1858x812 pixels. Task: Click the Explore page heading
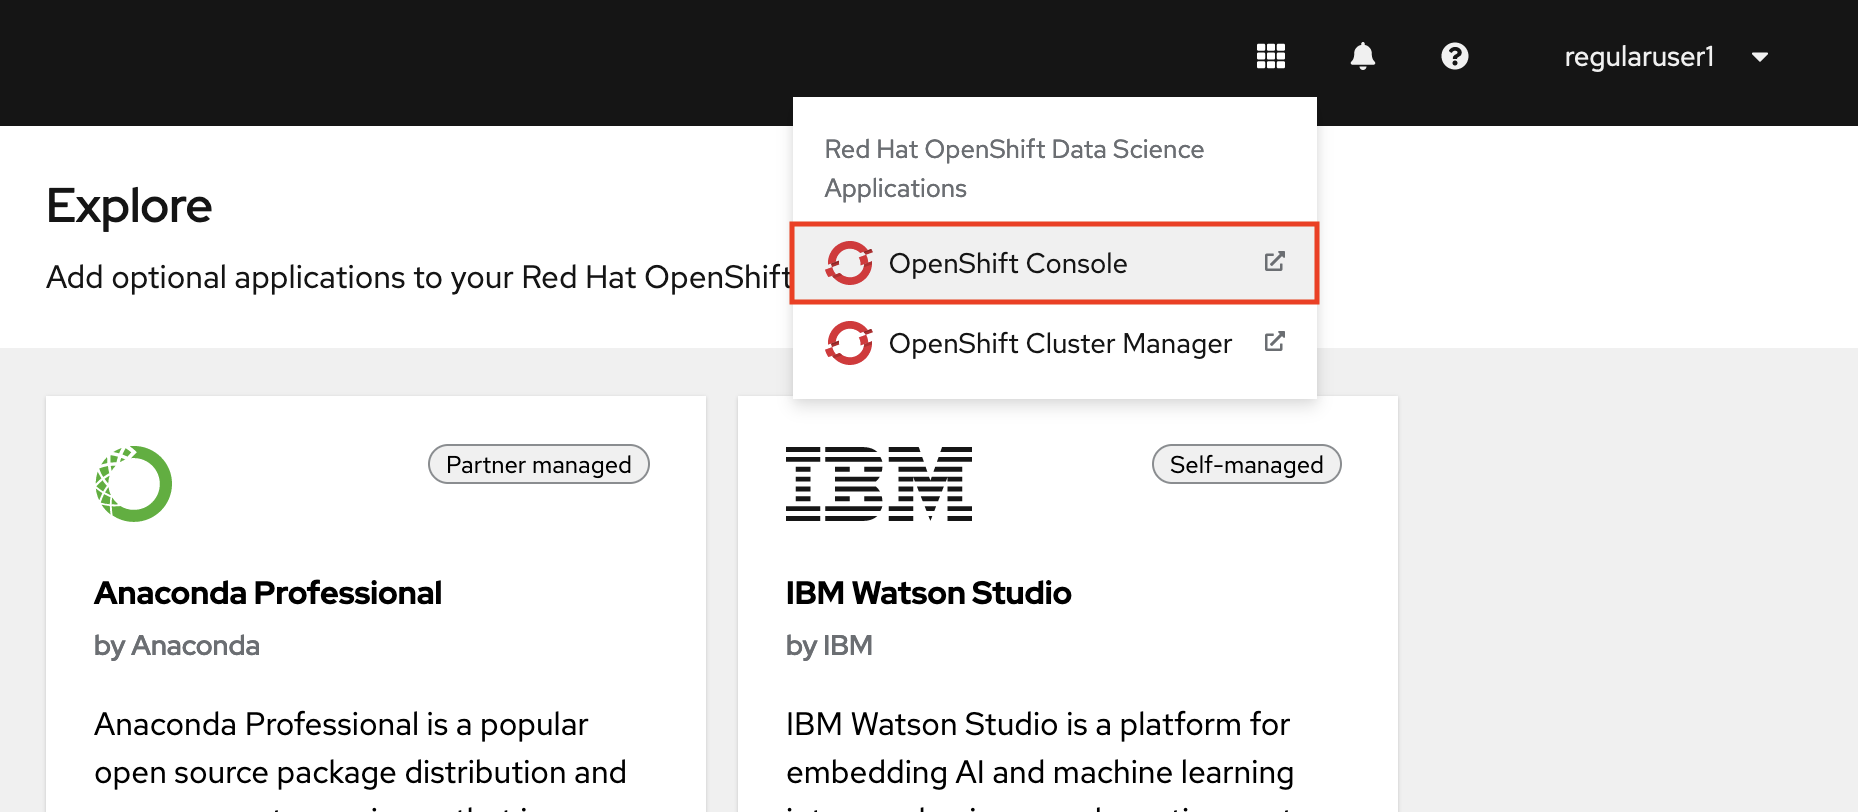tap(129, 206)
